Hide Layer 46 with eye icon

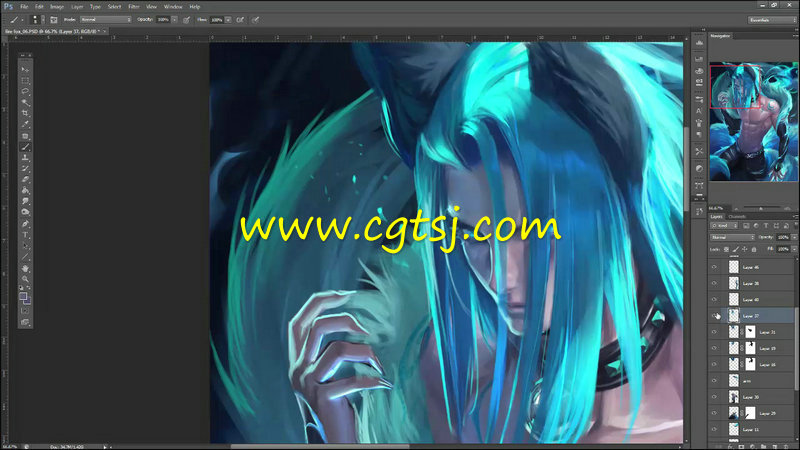click(x=714, y=267)
